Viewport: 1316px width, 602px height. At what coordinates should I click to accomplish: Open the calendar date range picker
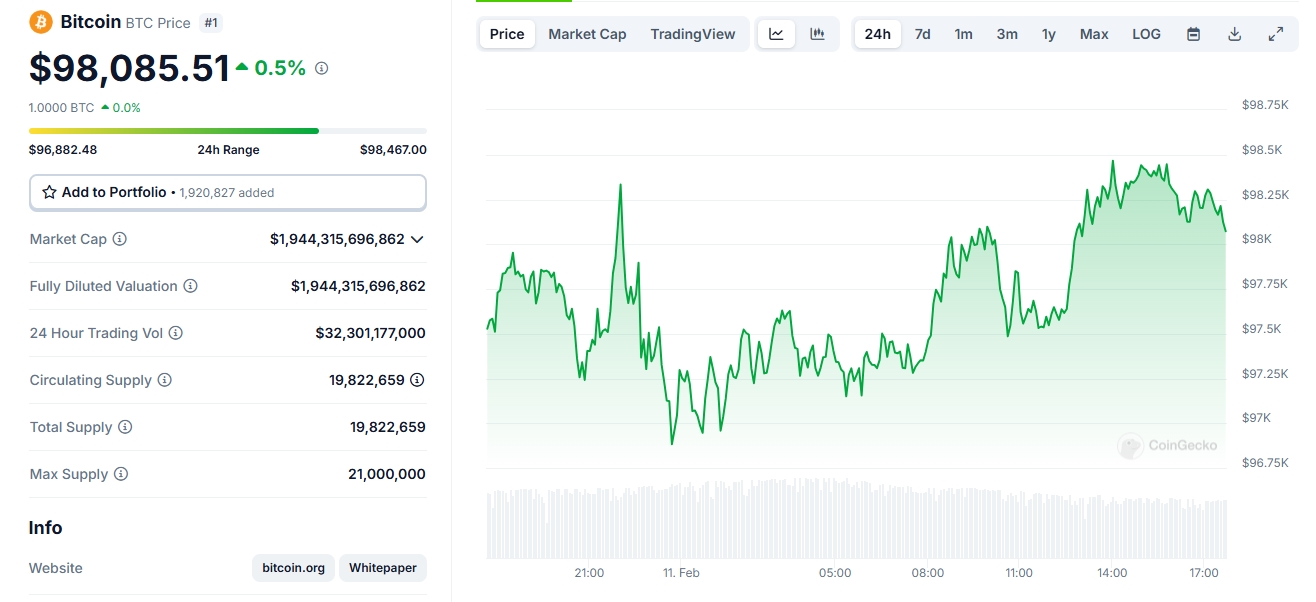pos(1193,34)
